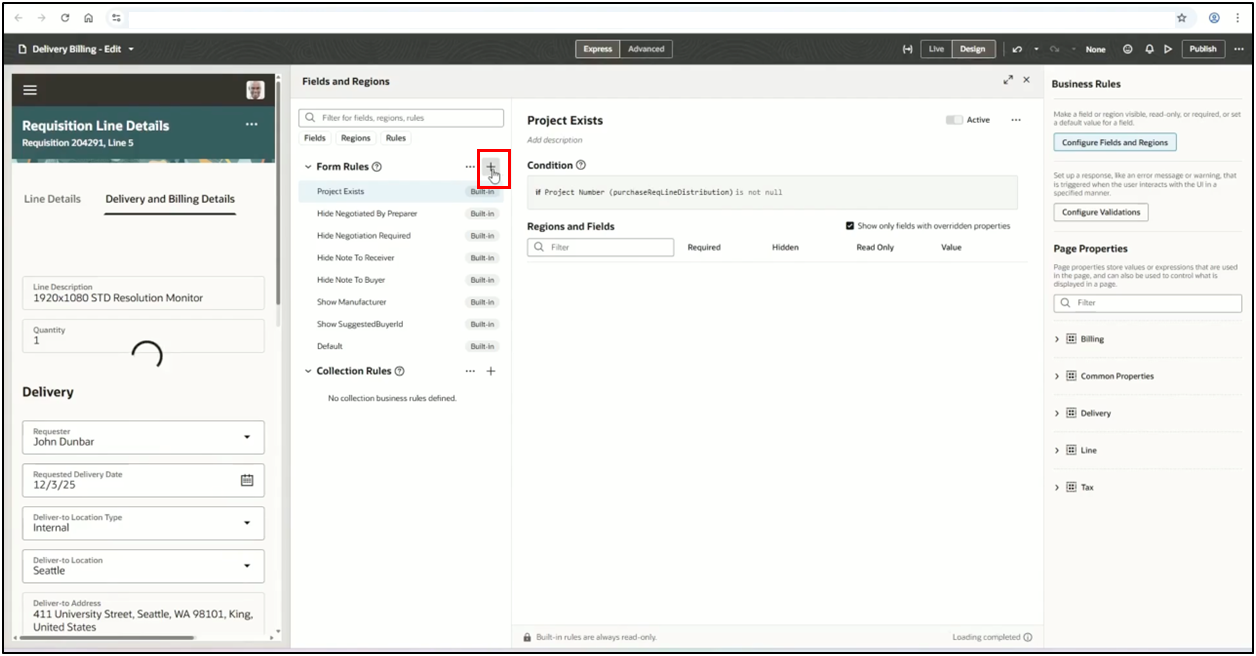
Task: Expand the Billing page properties group
Action: (1057, 339)
